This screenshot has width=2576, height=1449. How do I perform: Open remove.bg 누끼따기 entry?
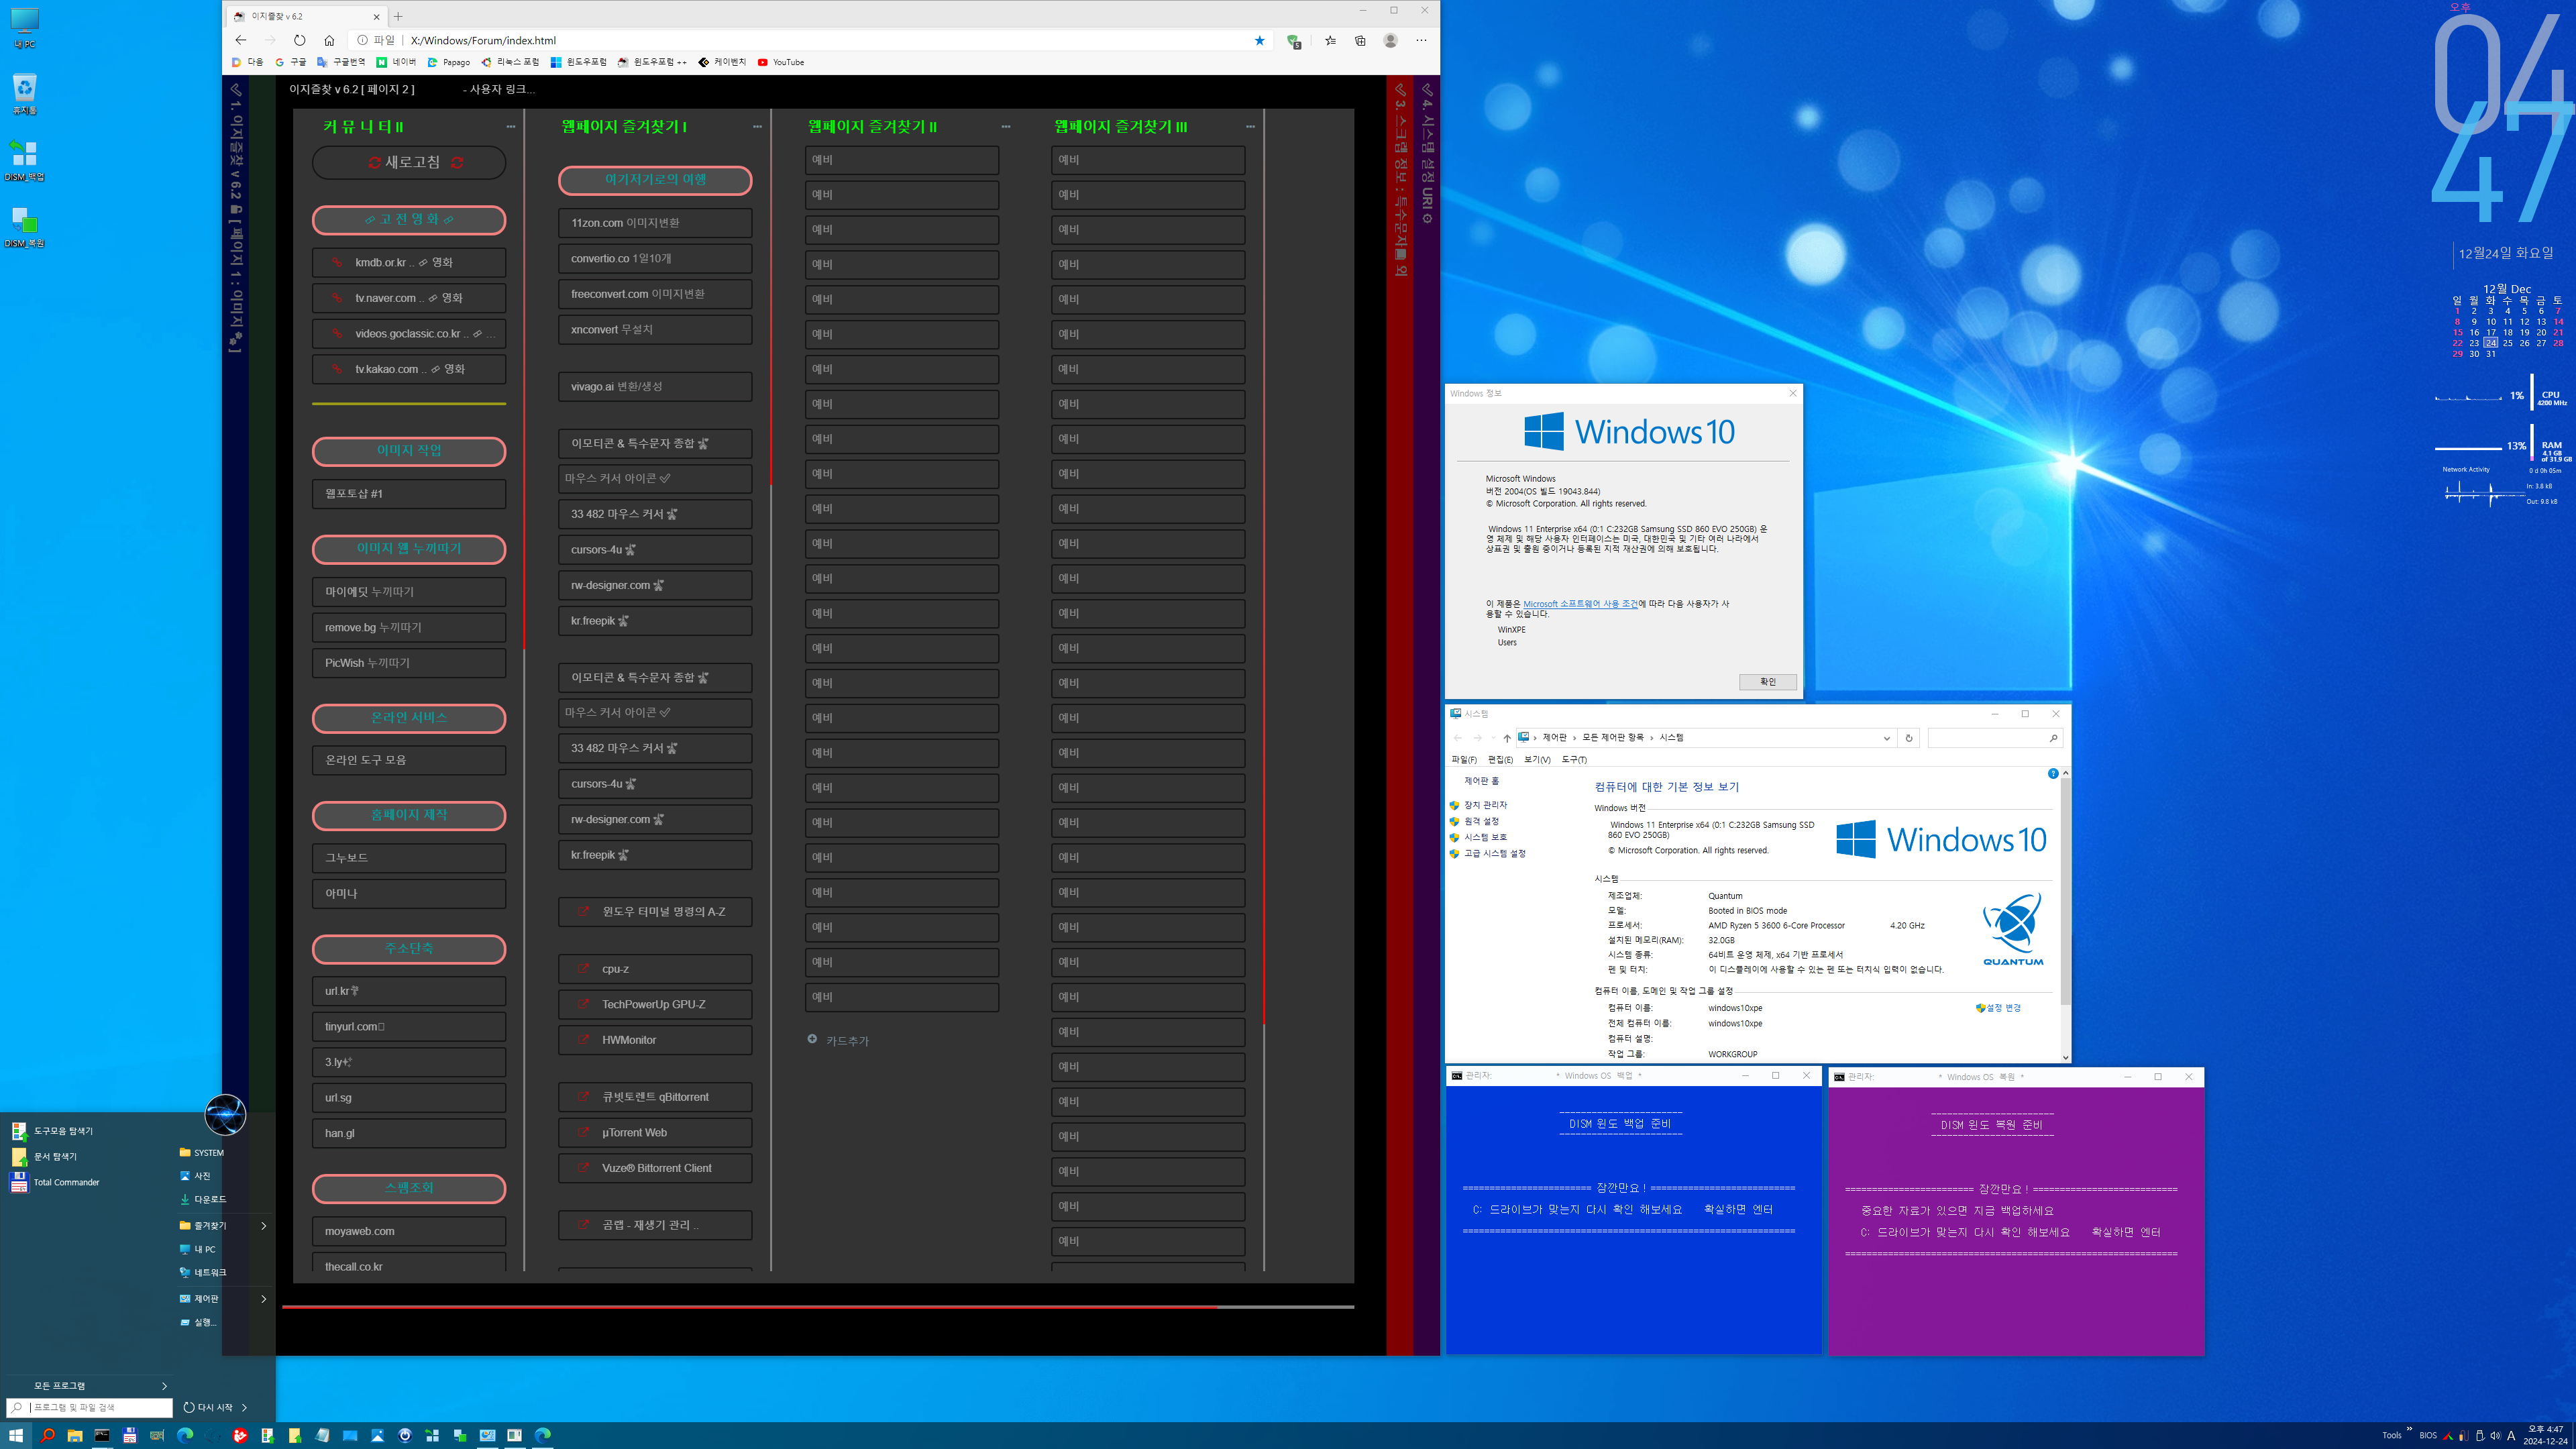point(409,628)
